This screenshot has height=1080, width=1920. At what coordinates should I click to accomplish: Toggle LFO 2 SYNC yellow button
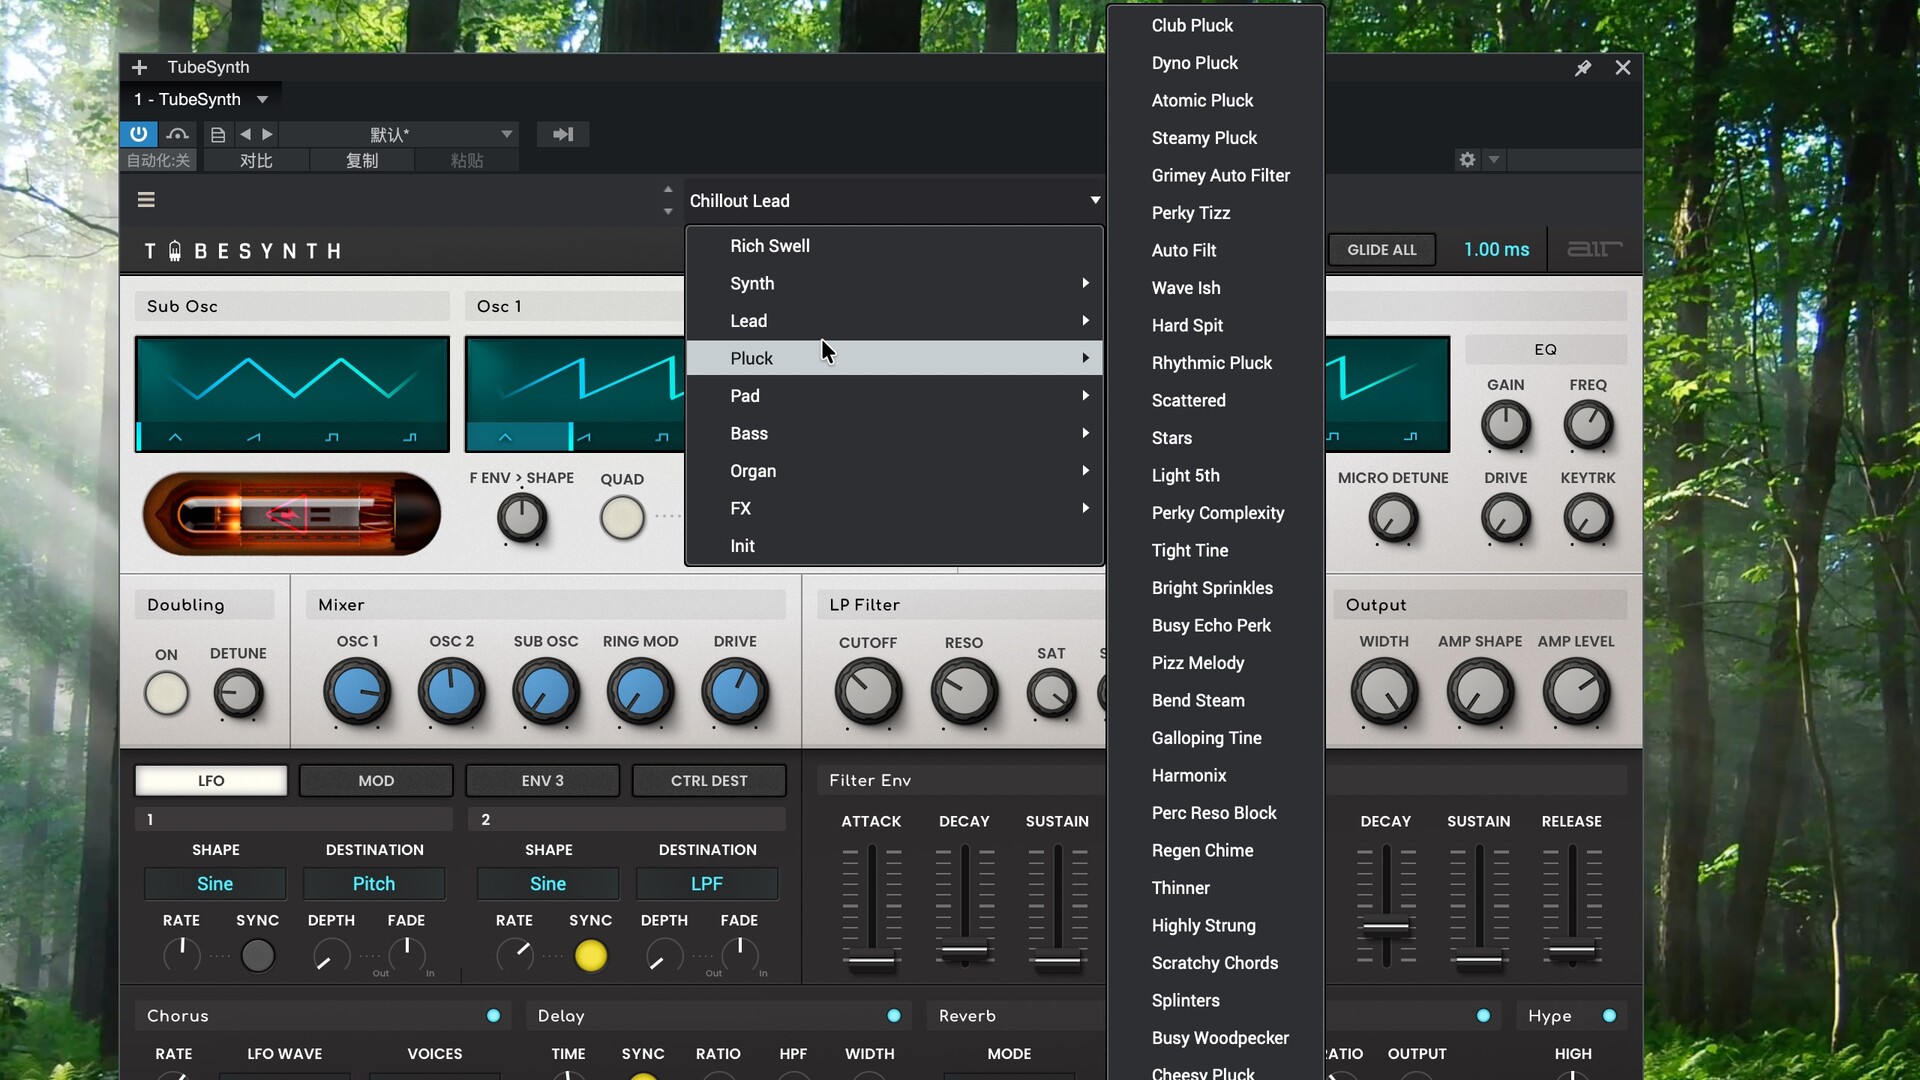590,956
